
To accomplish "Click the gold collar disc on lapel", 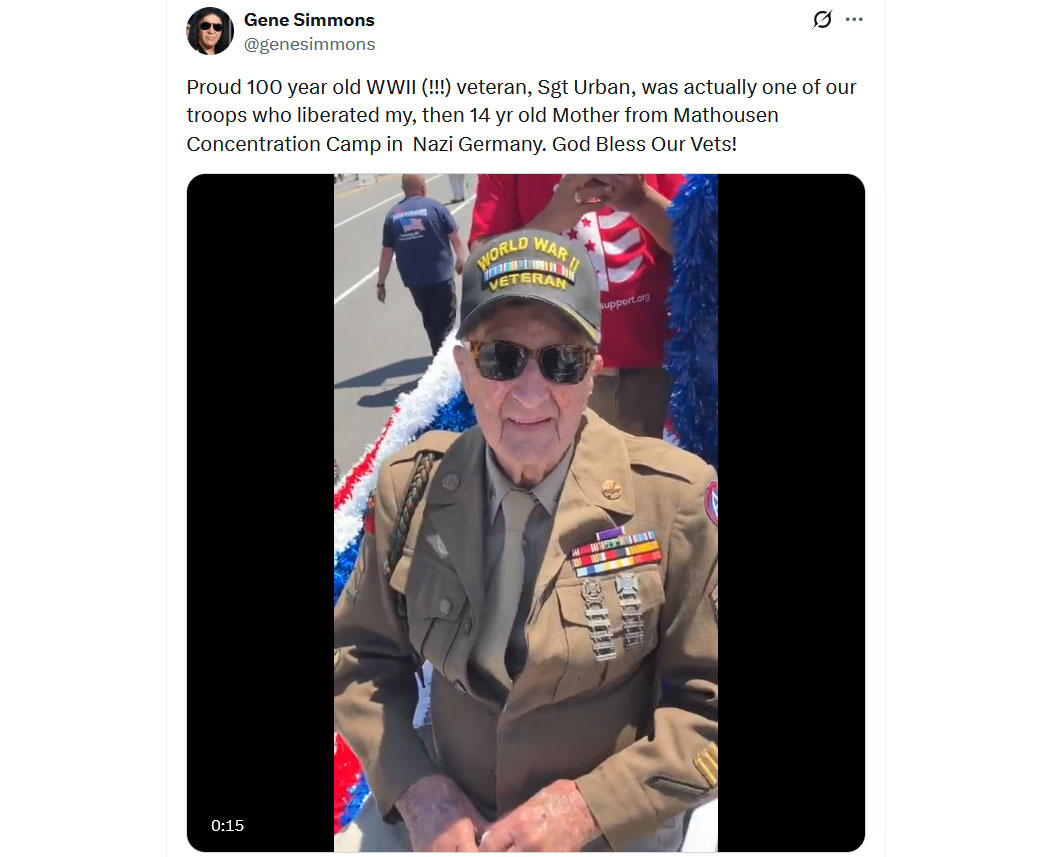I will pos(611,489).
